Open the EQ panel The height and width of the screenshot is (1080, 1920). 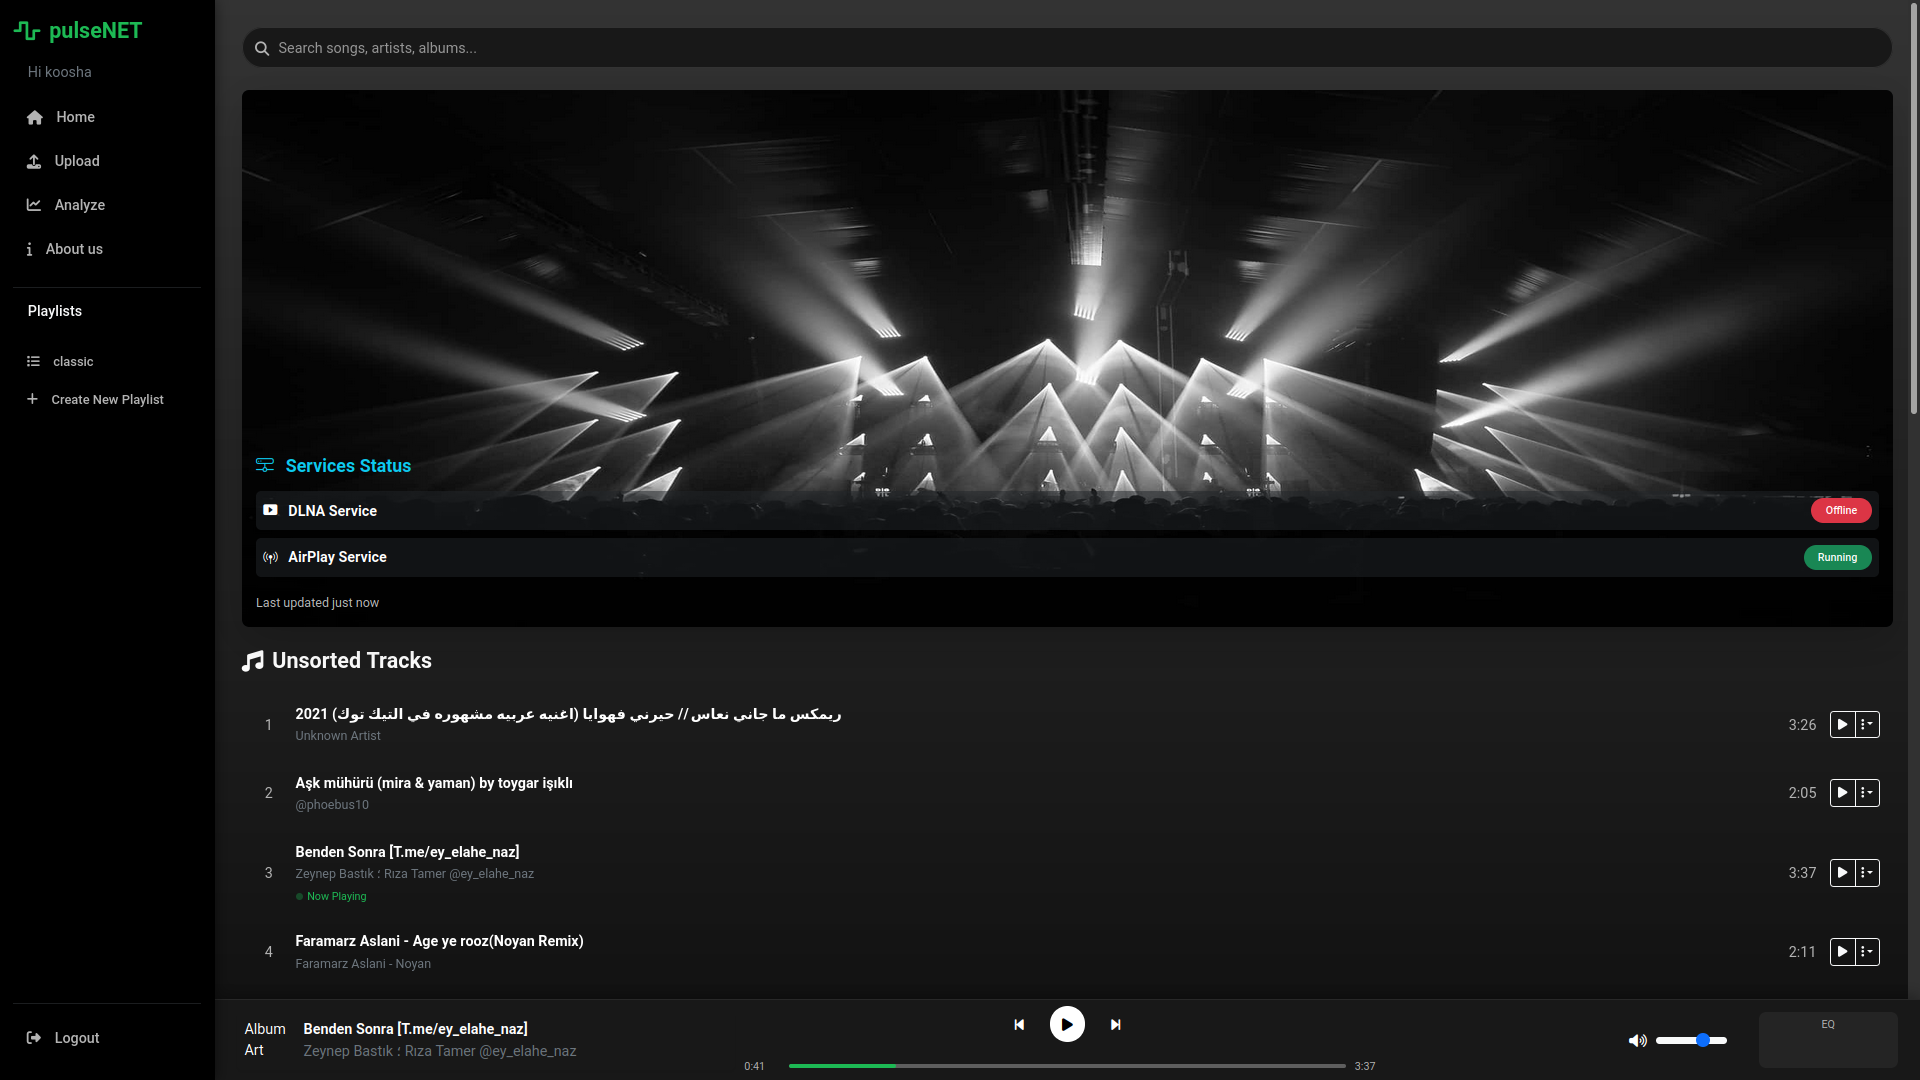click(x=1828, y=1024)
